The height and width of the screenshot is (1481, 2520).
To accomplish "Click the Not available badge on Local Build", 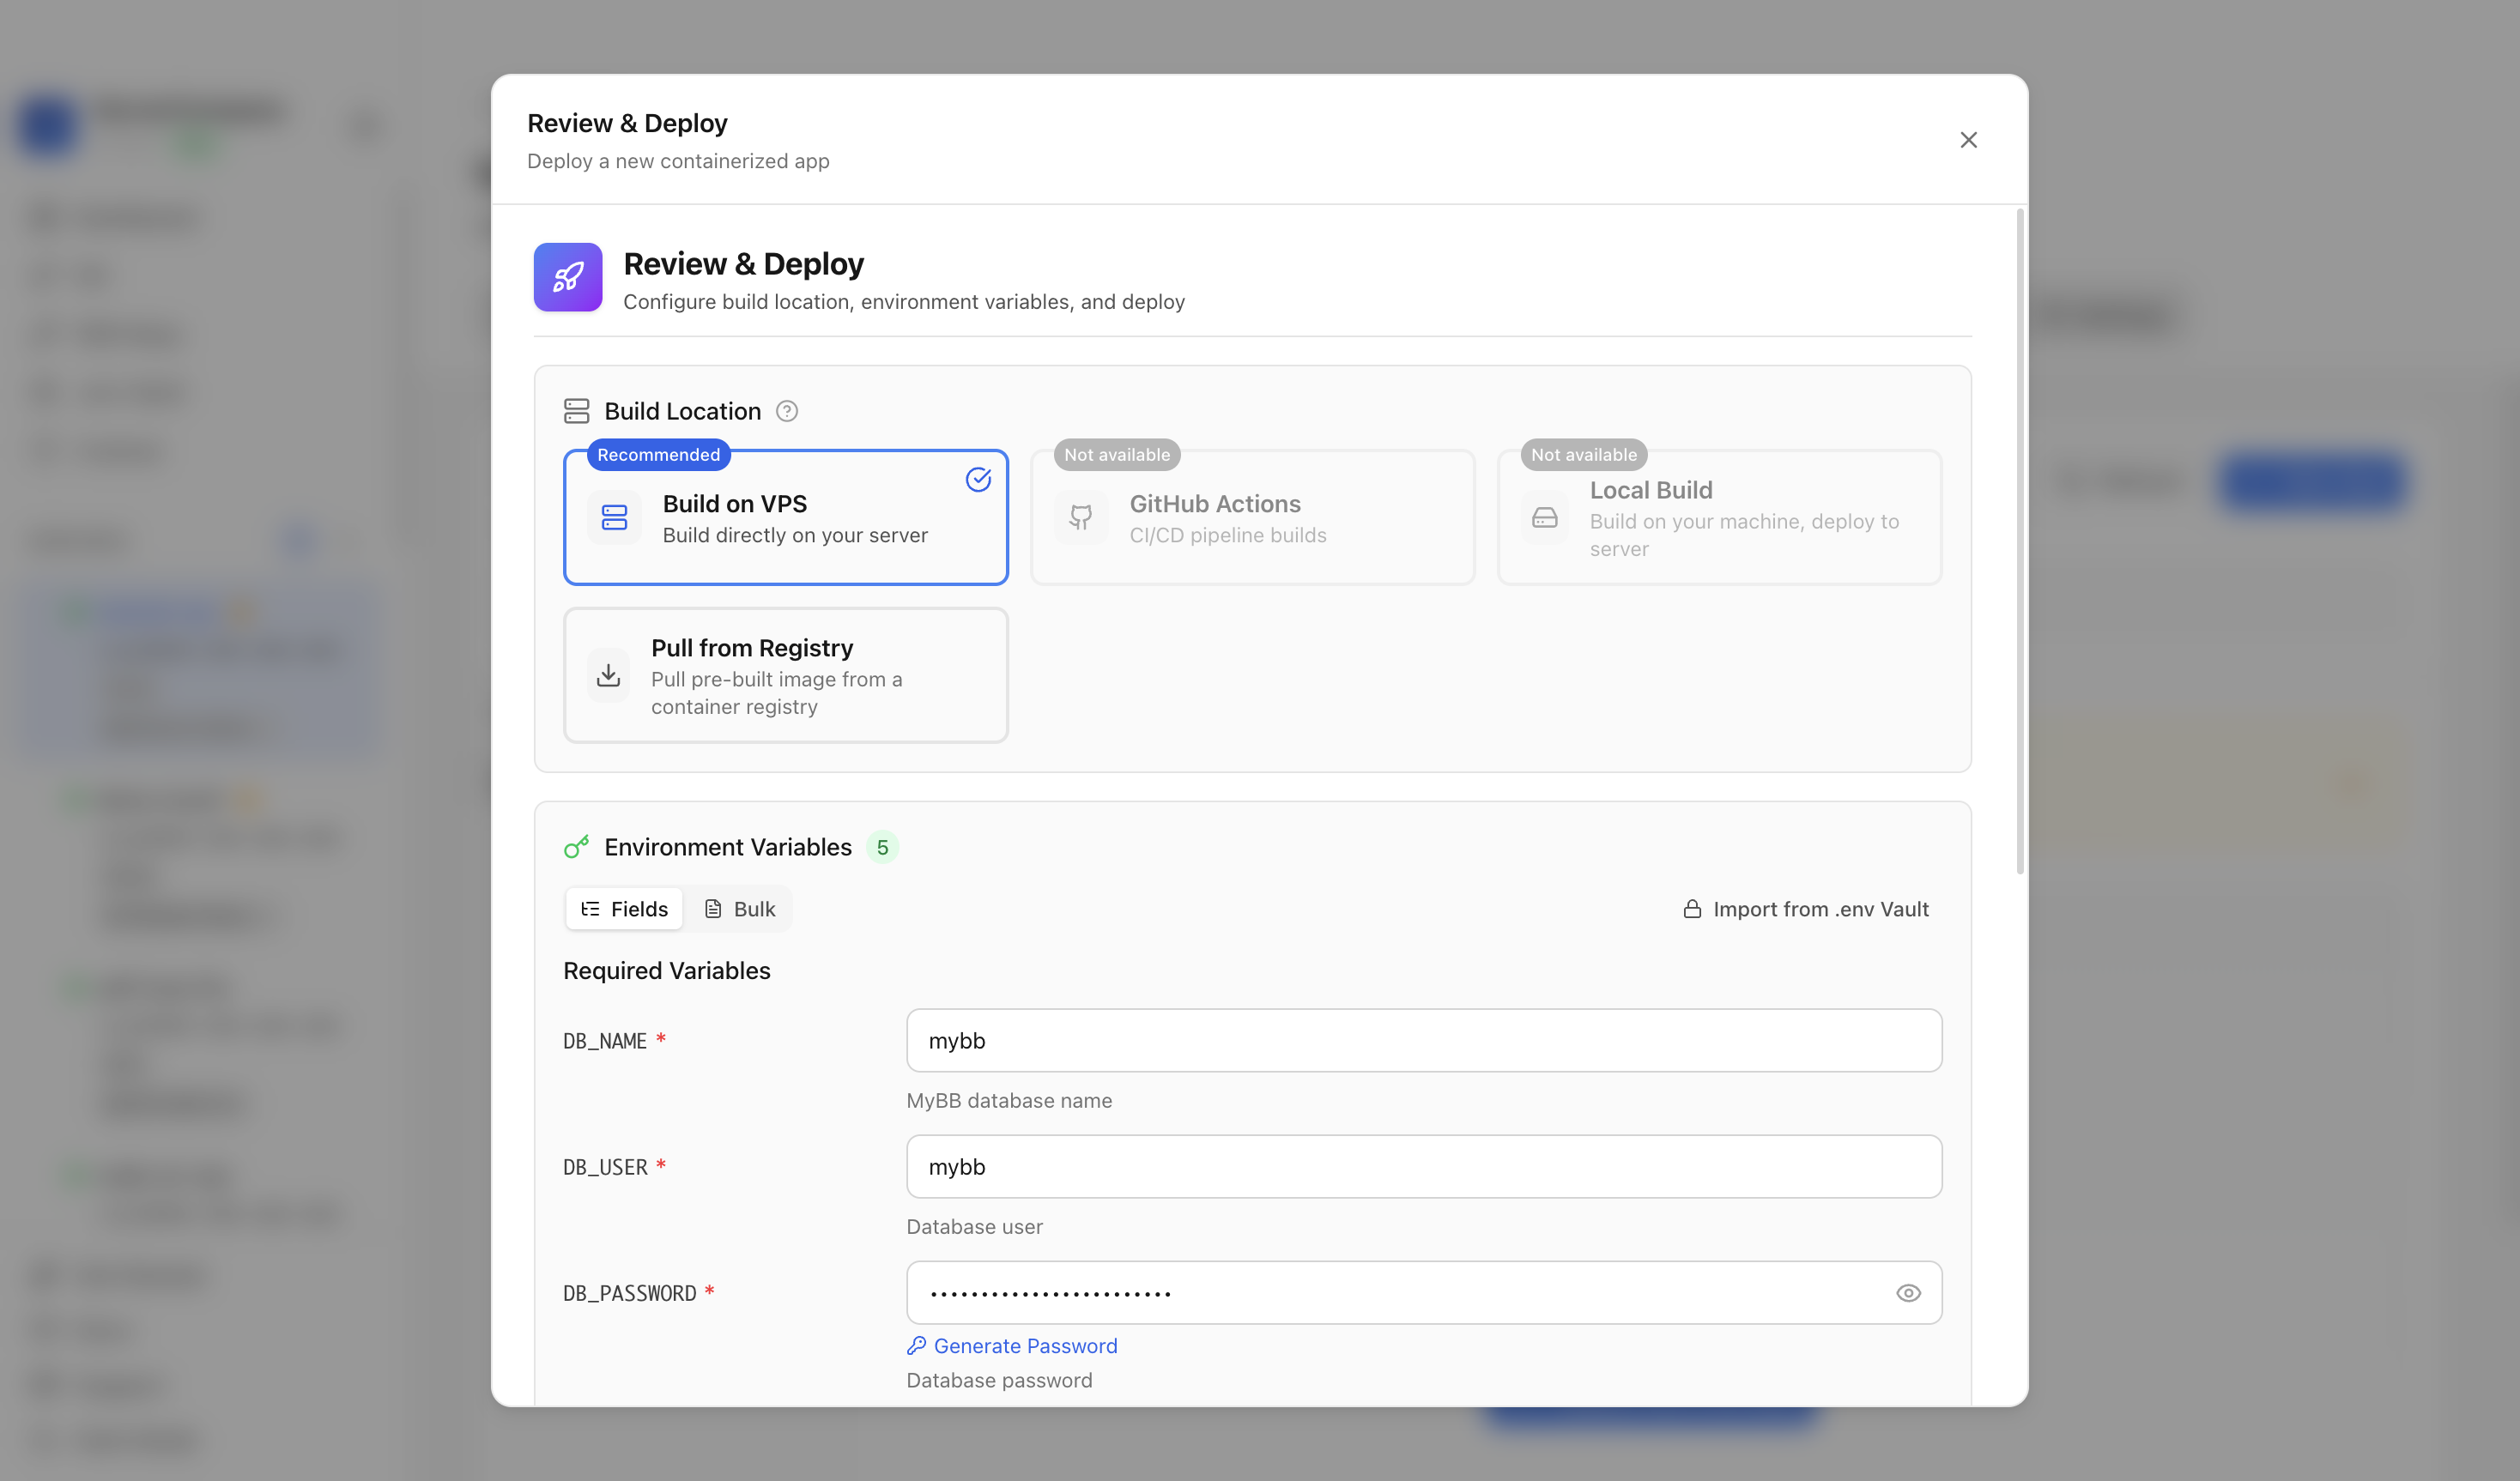I will (x=1584, y=455).
